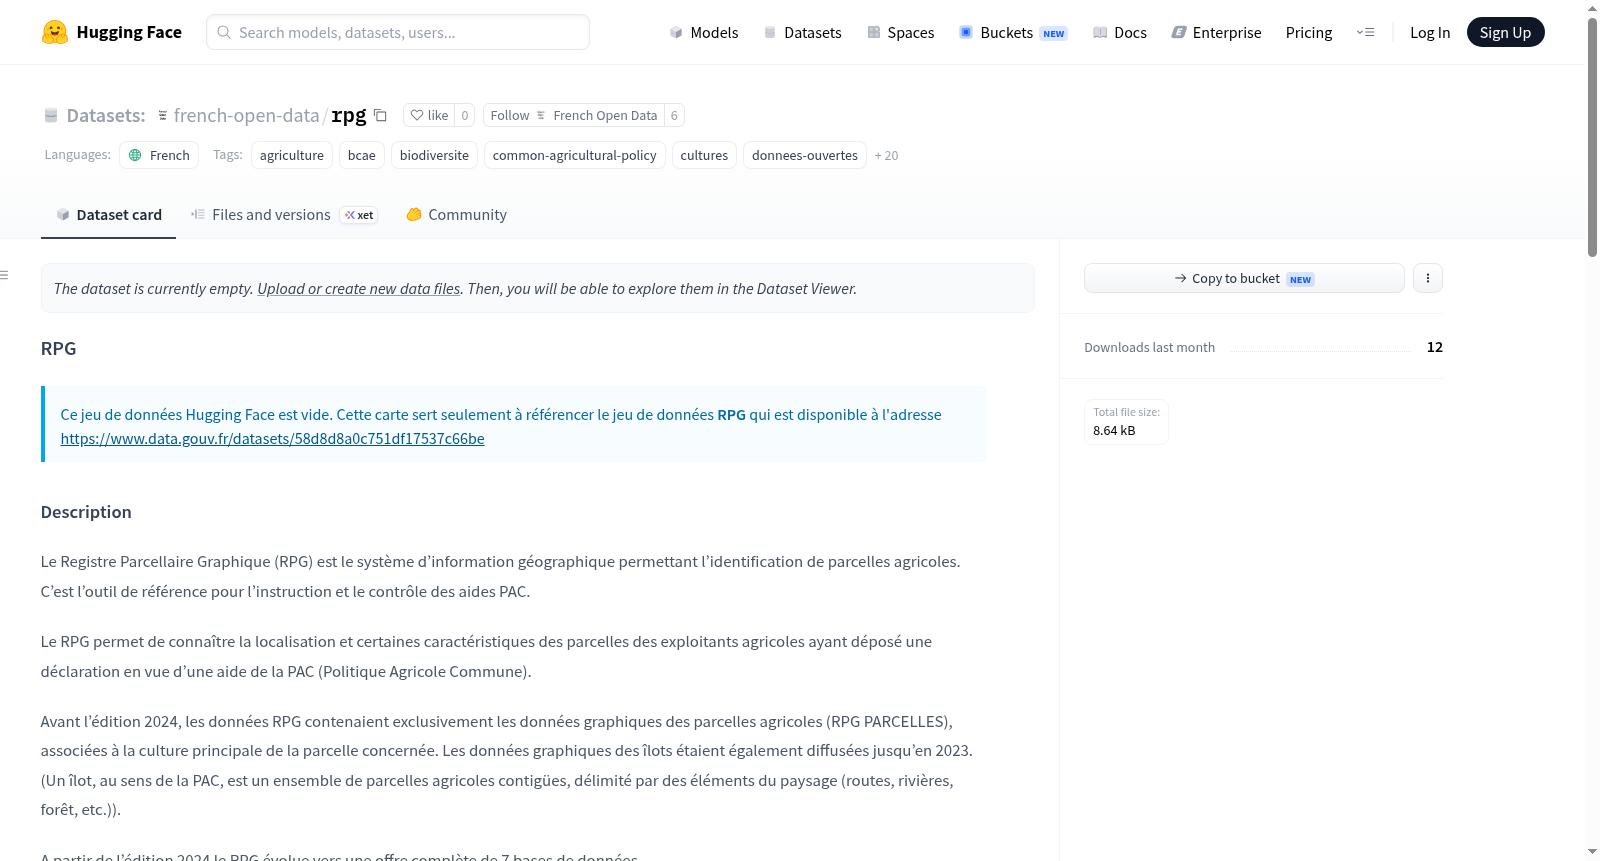The image size is (1600, 861).
Task: Copy dataset name with clipboard icon
Action: pyautogui.click(x=380, y=115)
